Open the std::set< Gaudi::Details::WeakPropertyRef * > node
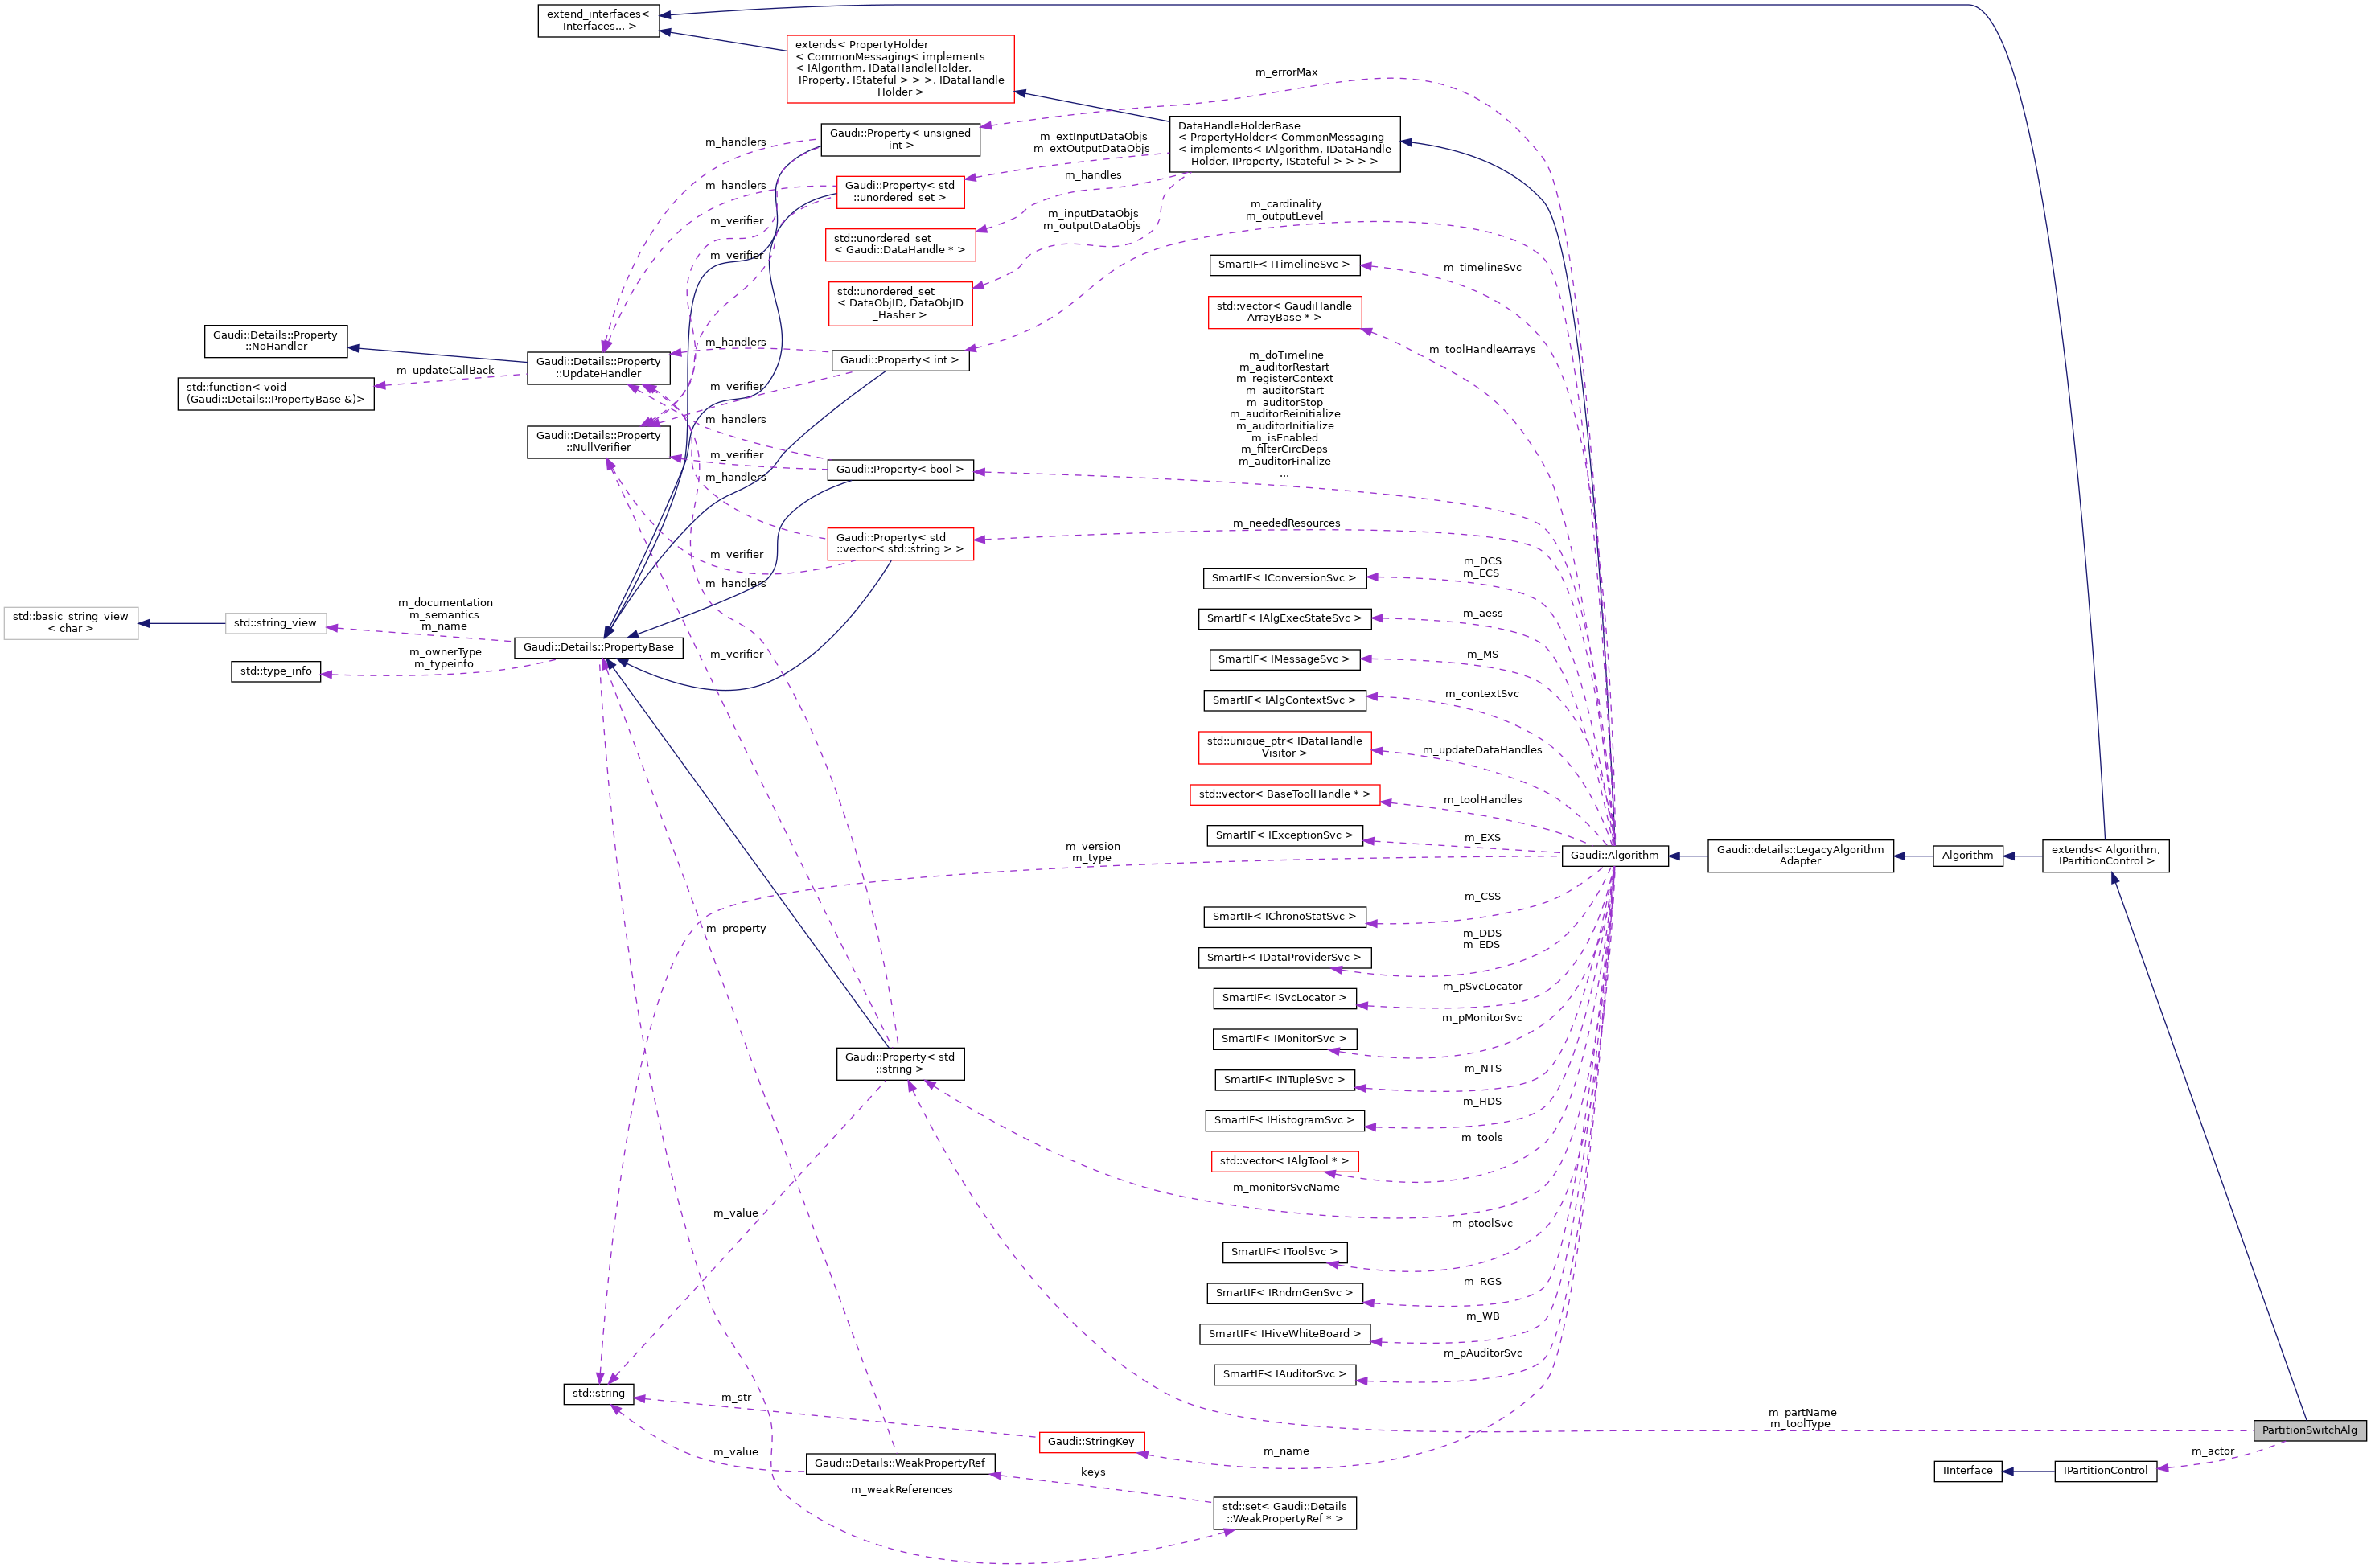The image size is (2371, 1568). [1284, 1513]
